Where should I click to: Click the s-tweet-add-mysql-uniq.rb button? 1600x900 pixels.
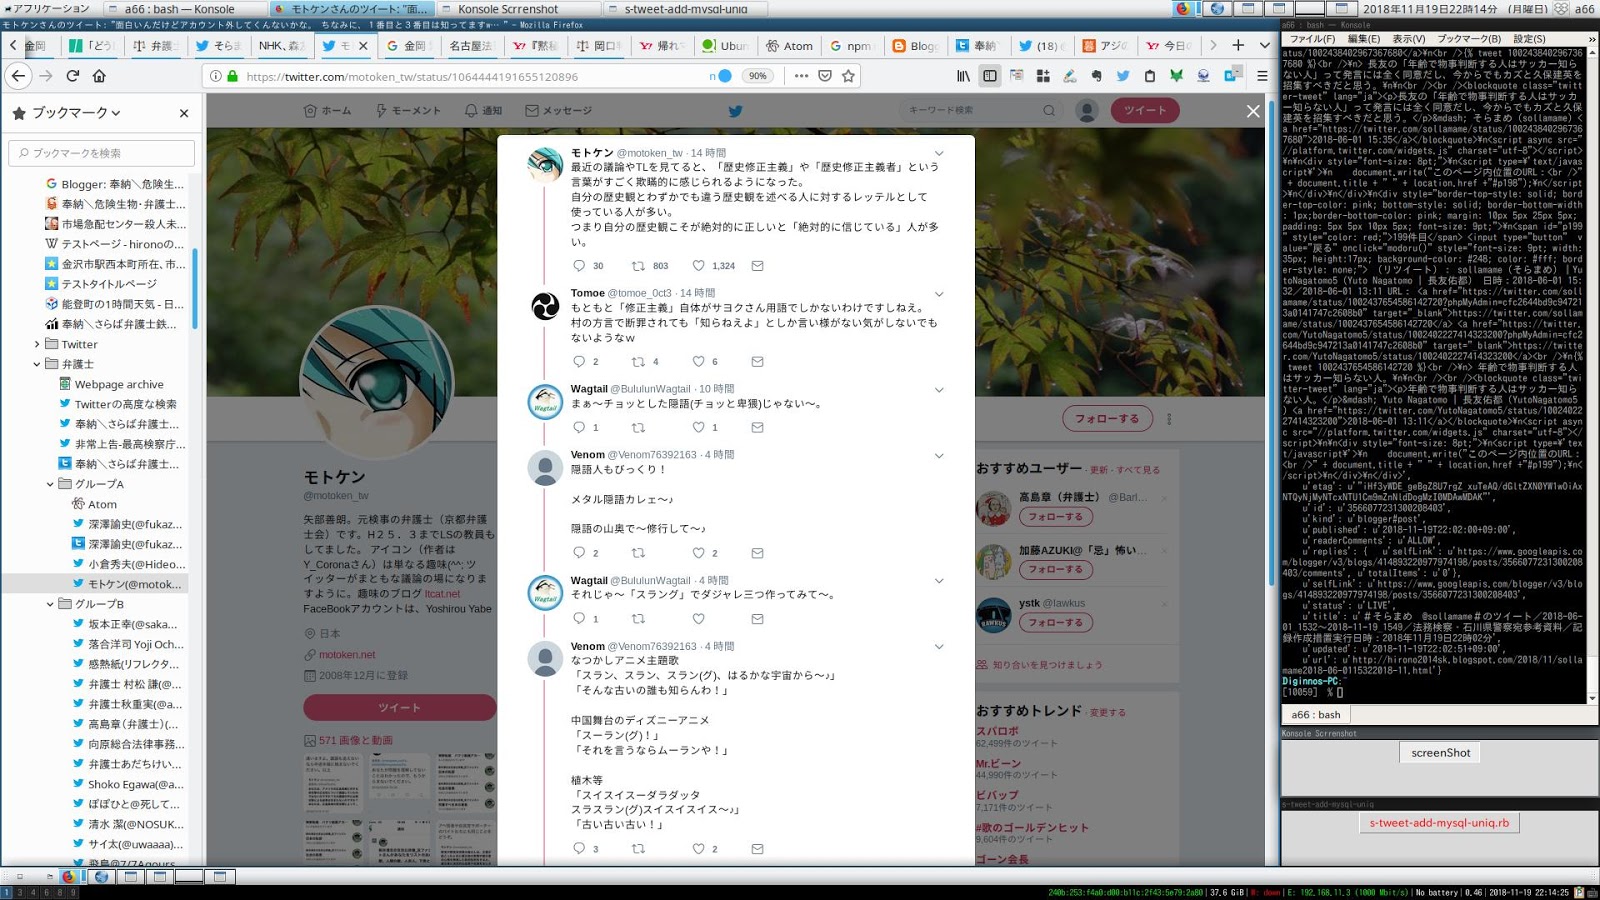[x=1439, y=823]
